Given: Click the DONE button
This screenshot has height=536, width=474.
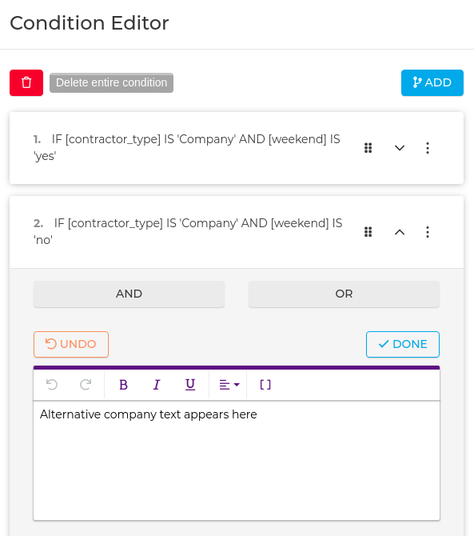Looking at the screenshot, I should click(403, 344).
